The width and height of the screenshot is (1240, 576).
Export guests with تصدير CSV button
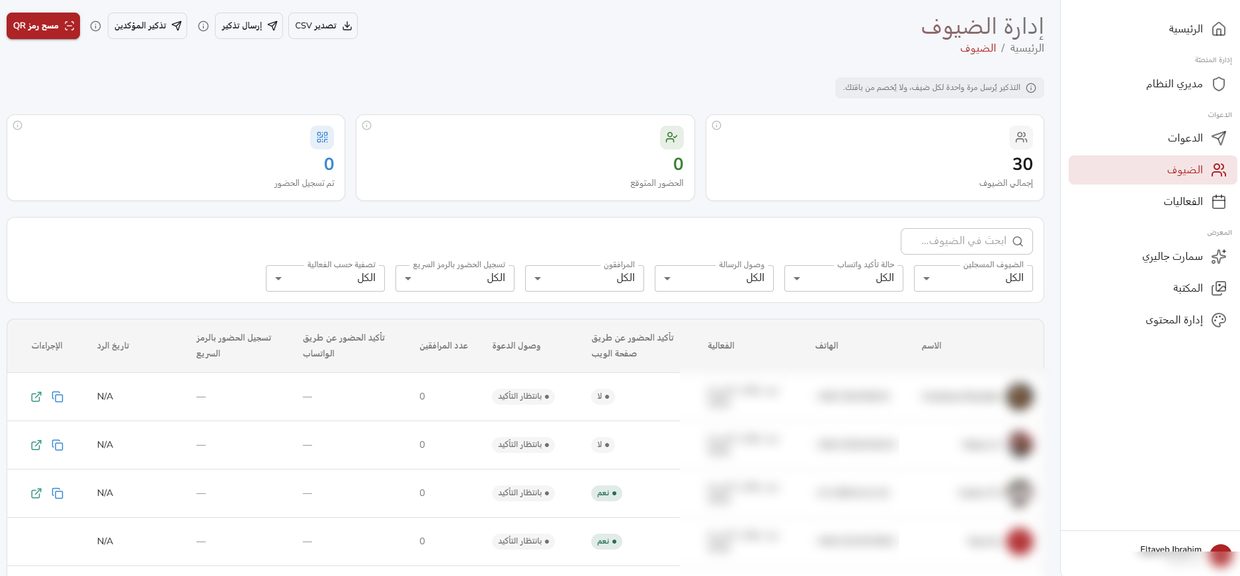pos(323,26)
